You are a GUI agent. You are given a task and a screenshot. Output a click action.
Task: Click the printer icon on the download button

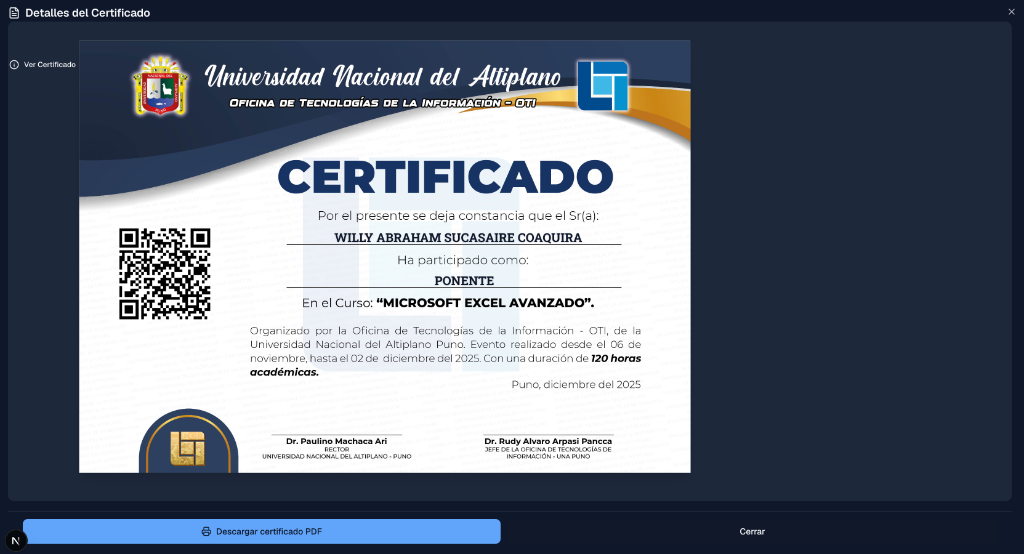tap(206, 532)
